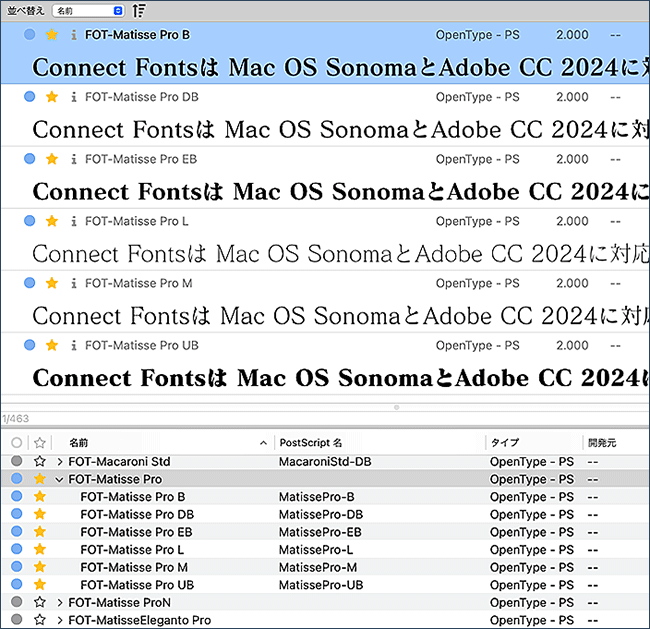The width and height of the screenshot is (650, 629).
Task: Click MatissePro-EB PostScript name cell
Action: click(320, 532)
